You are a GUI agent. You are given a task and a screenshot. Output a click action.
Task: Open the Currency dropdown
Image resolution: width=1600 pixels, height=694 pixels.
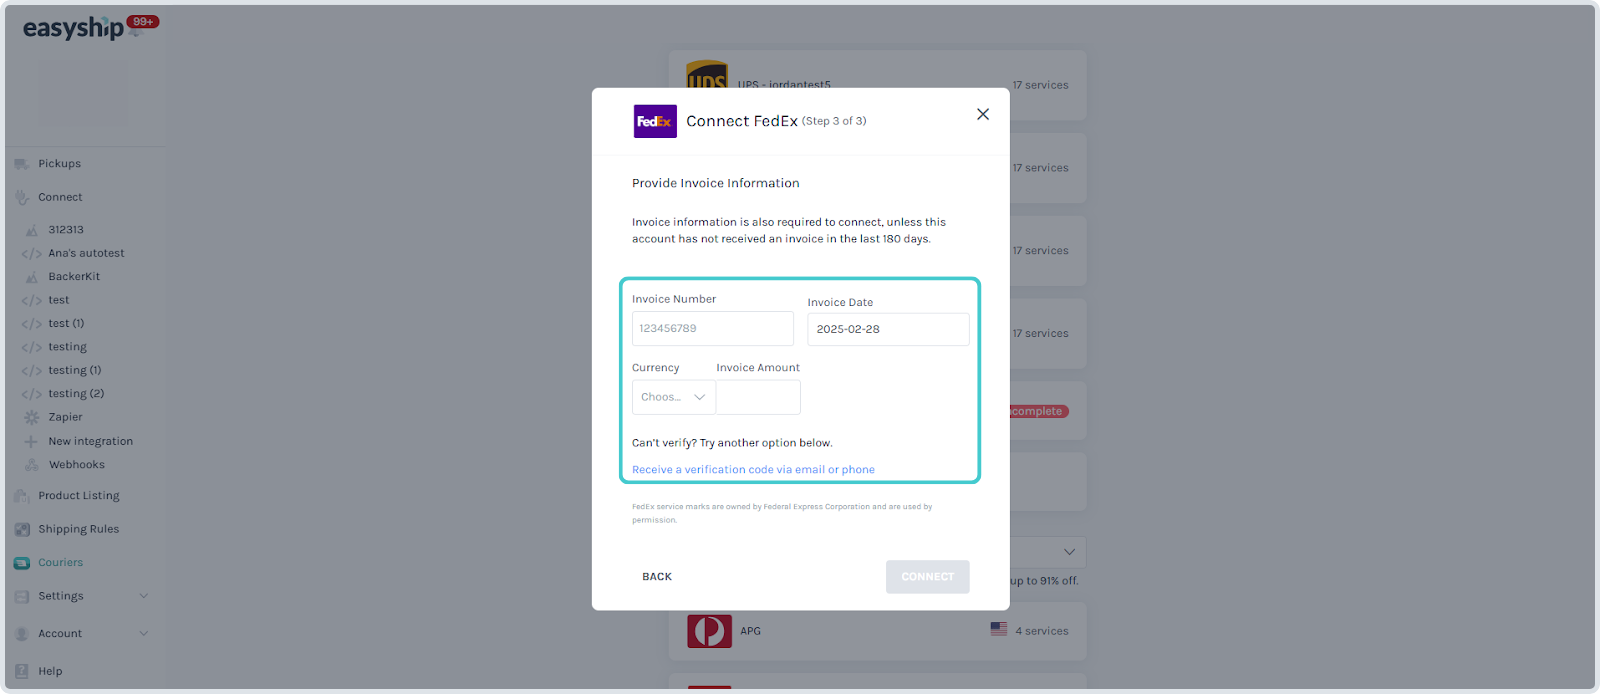673,397
